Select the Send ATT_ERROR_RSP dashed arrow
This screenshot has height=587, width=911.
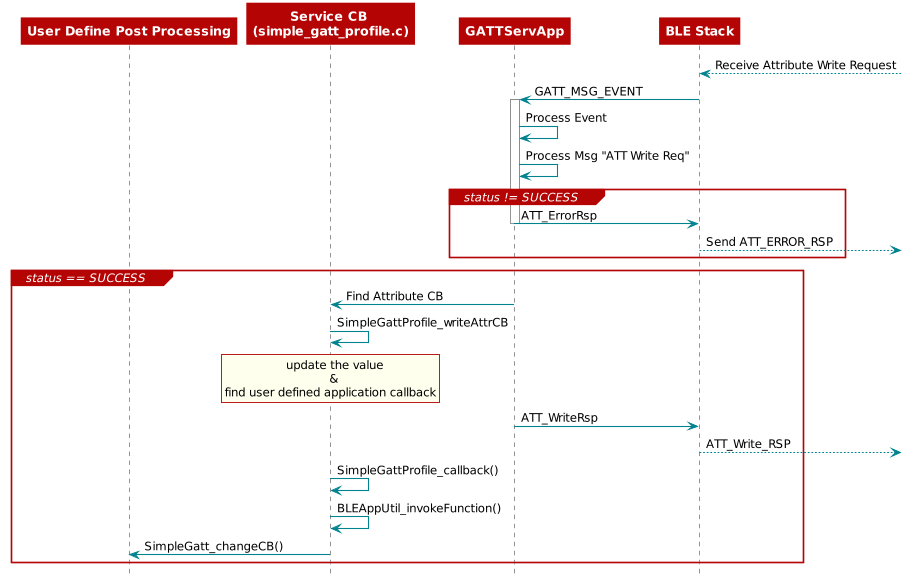(x=800, y=250)
